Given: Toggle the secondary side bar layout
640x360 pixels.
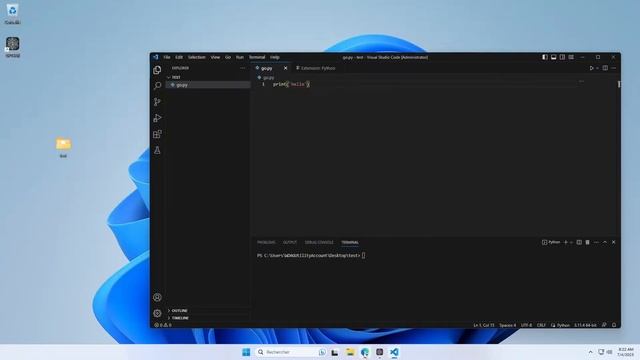Looking at the screenshot, I should (562, 57).
